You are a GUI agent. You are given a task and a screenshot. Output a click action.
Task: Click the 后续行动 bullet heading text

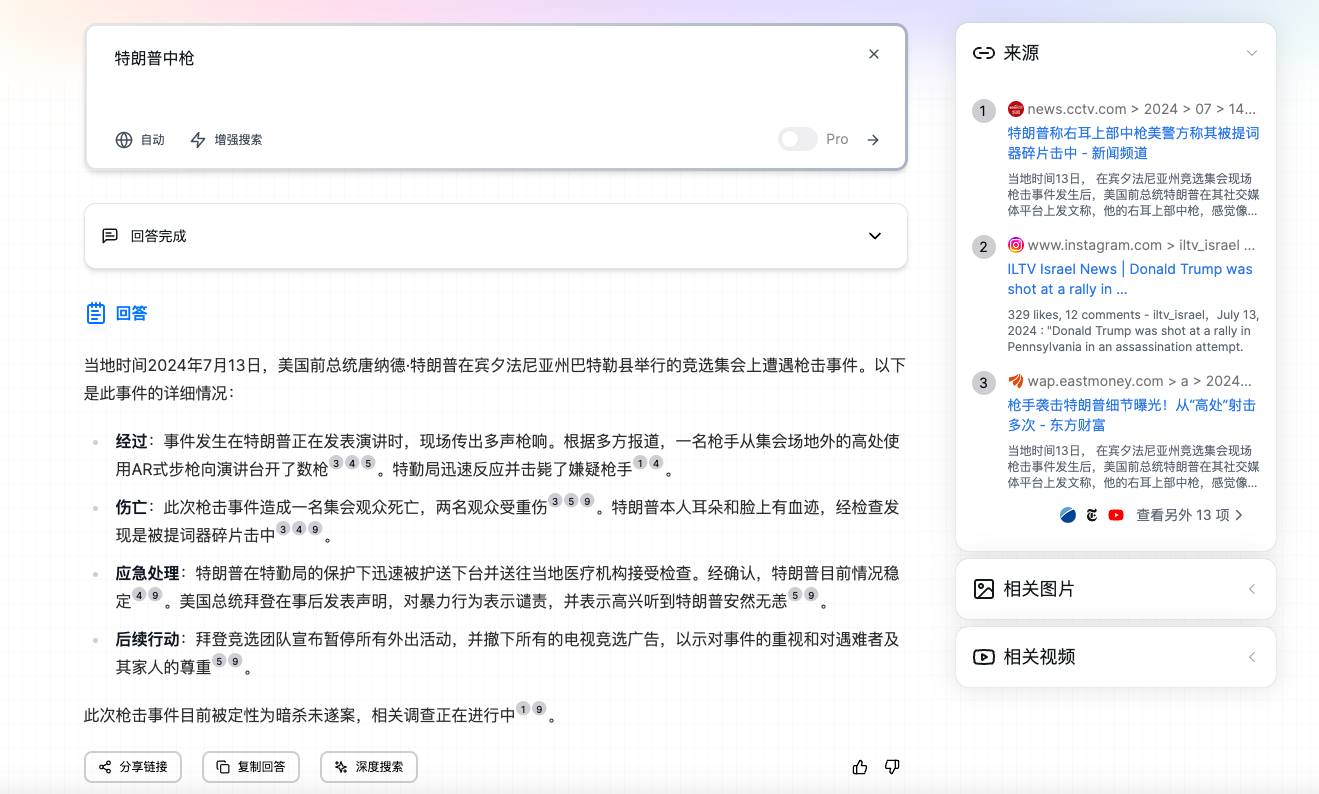point(147,639)
